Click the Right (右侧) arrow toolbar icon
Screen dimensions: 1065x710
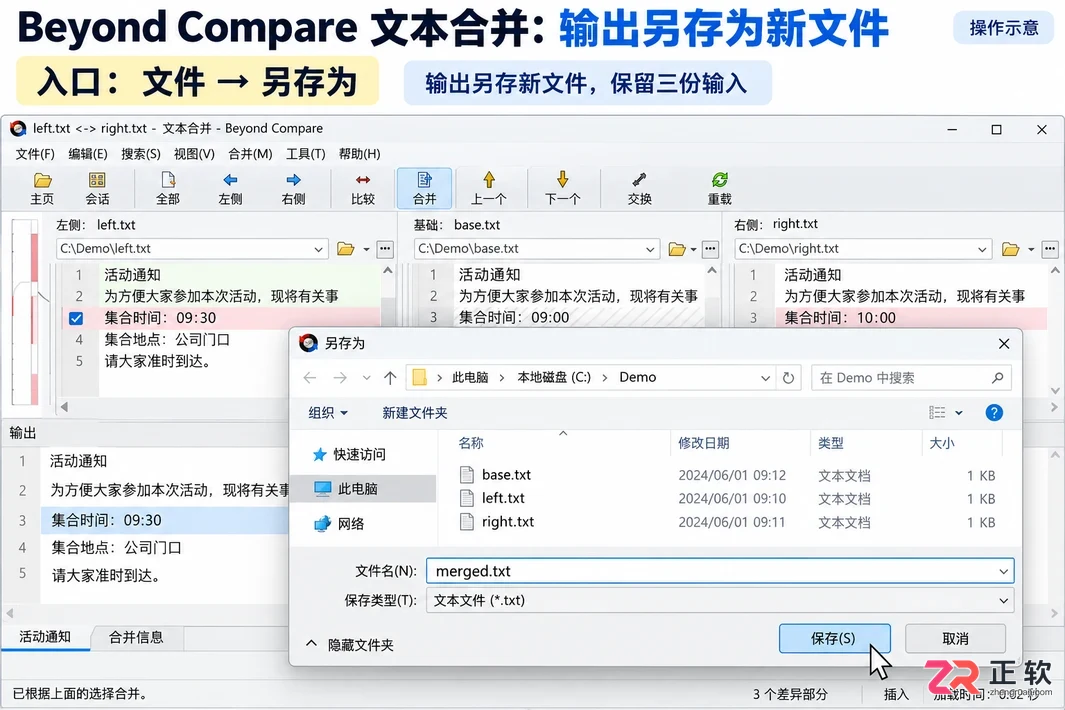pos(293,188)
